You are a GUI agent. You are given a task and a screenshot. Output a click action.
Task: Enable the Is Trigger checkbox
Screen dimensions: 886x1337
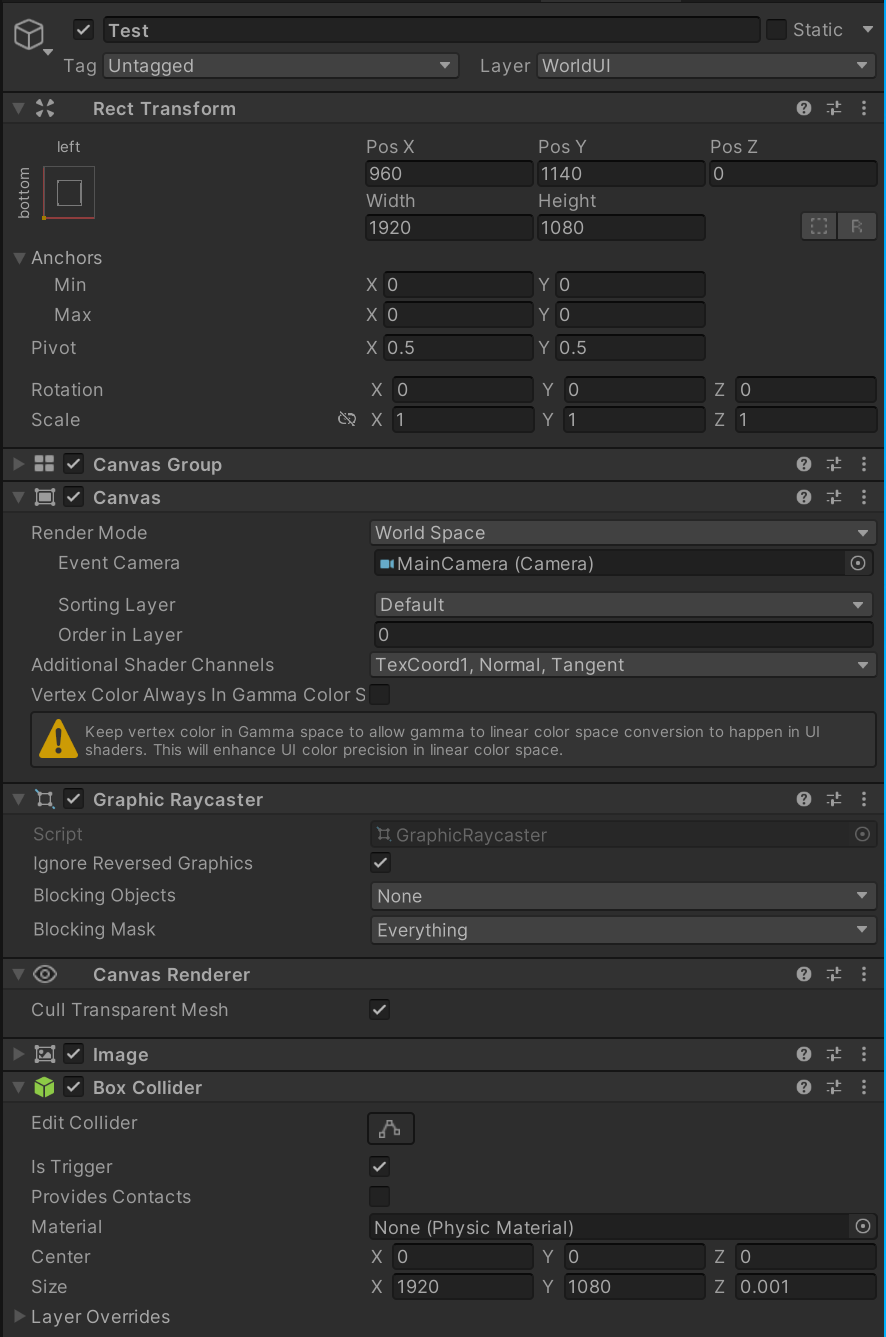click(x=379, y=1166)
